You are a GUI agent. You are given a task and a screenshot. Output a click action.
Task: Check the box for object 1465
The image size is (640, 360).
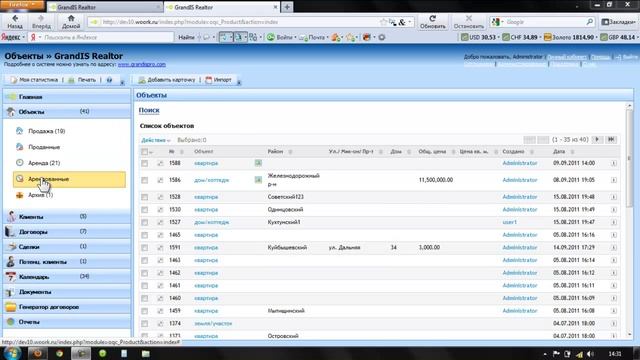pos(144,235)
